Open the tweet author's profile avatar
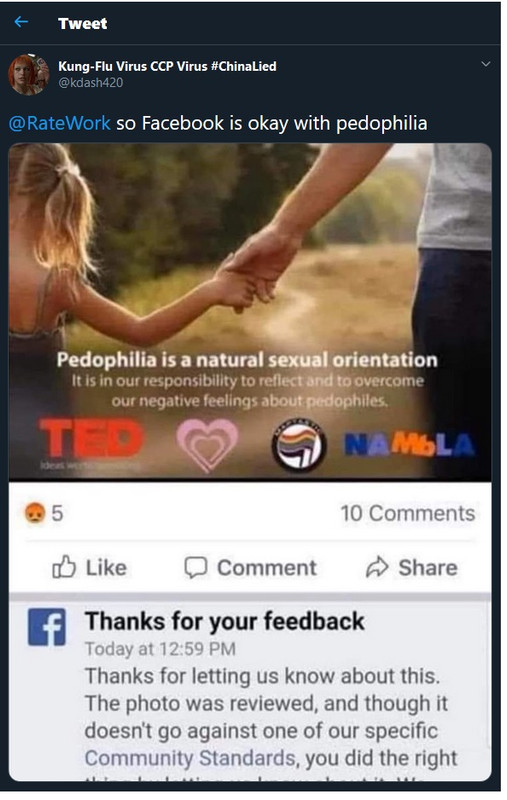 [x=29, y=74]
